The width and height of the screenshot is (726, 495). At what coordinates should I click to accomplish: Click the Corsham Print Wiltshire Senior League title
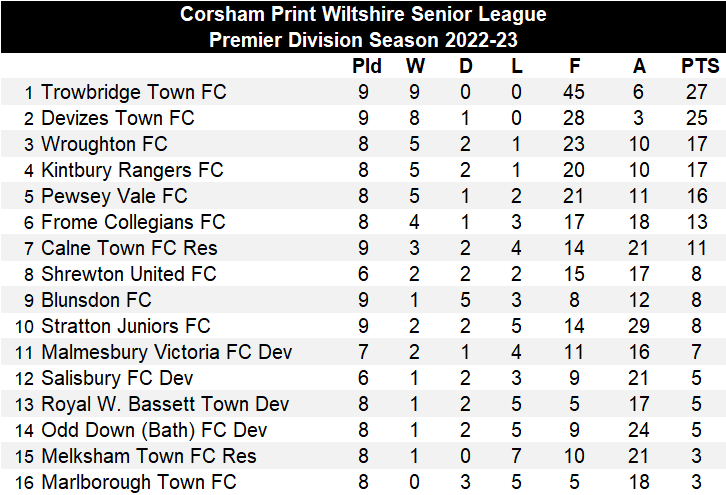pos(363,14)
